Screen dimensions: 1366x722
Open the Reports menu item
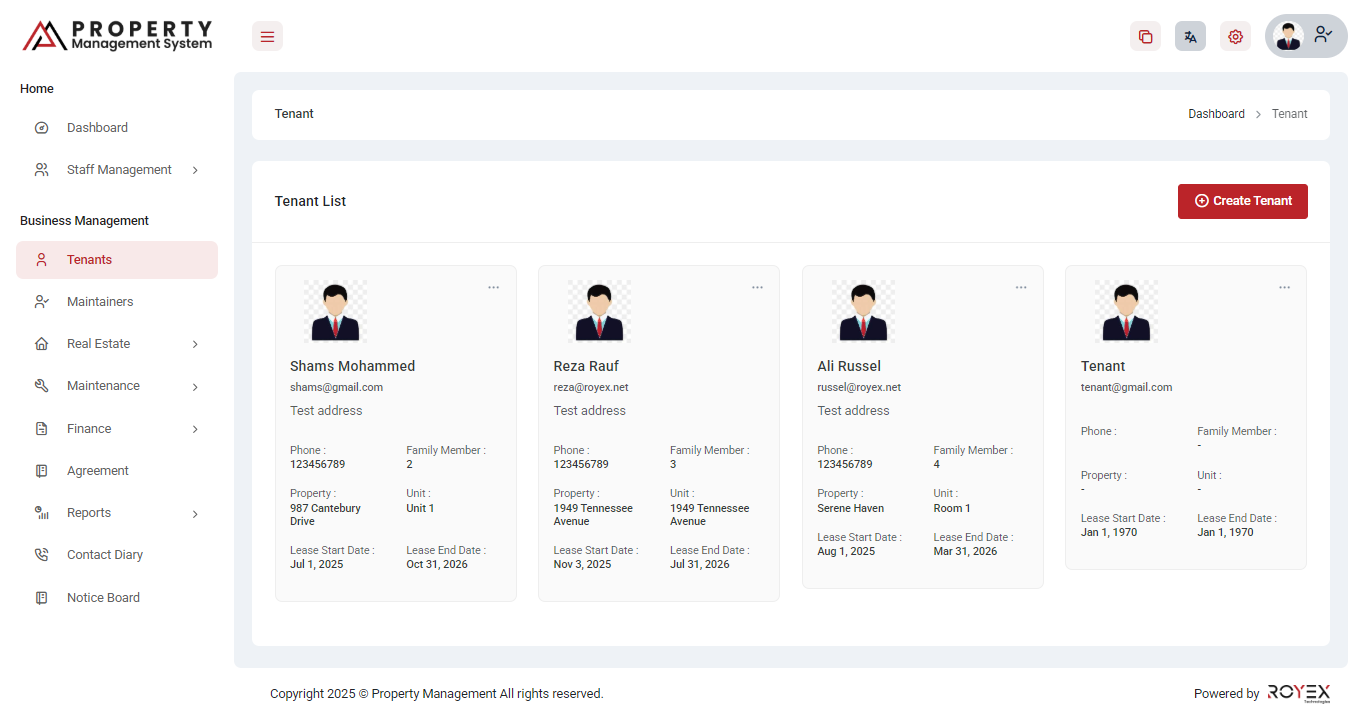(89, 513)
